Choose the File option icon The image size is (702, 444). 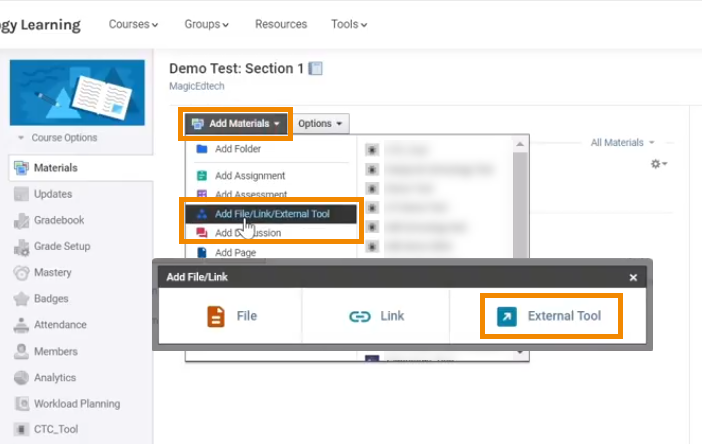tap(216, 316)
